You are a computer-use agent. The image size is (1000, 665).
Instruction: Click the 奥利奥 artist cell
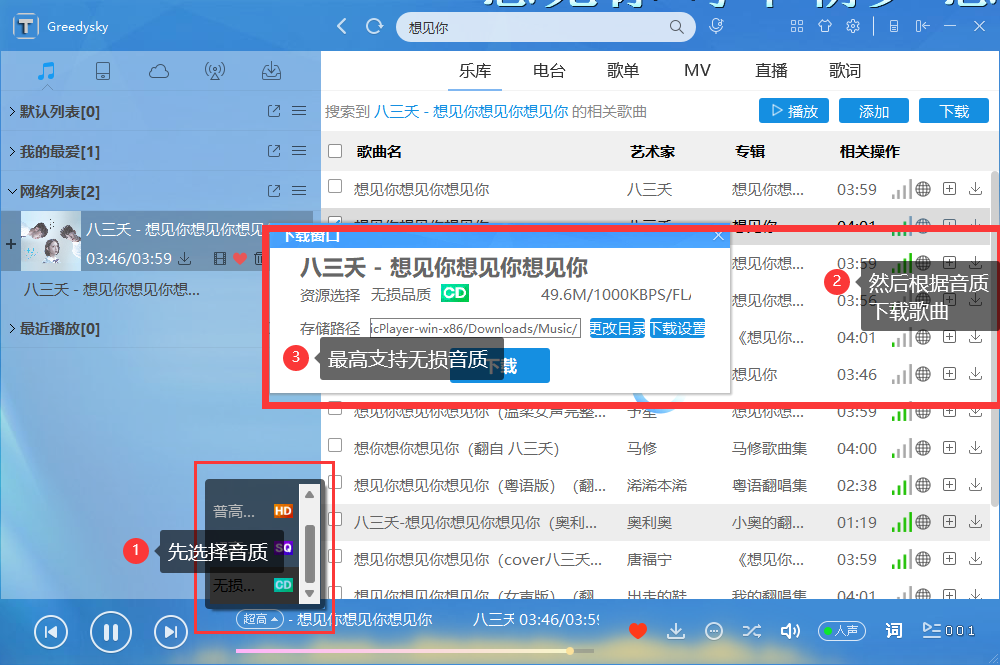point(649,522)
